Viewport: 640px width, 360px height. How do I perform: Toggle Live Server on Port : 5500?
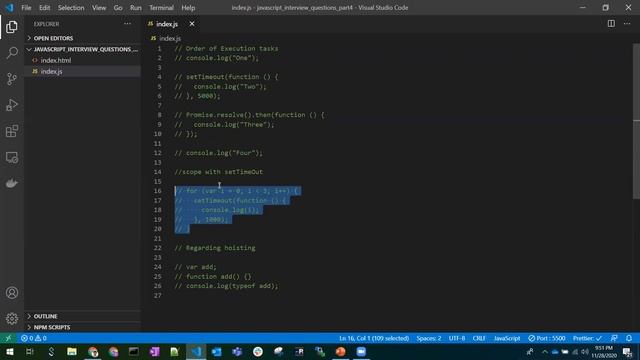click(x=547, y=338)
